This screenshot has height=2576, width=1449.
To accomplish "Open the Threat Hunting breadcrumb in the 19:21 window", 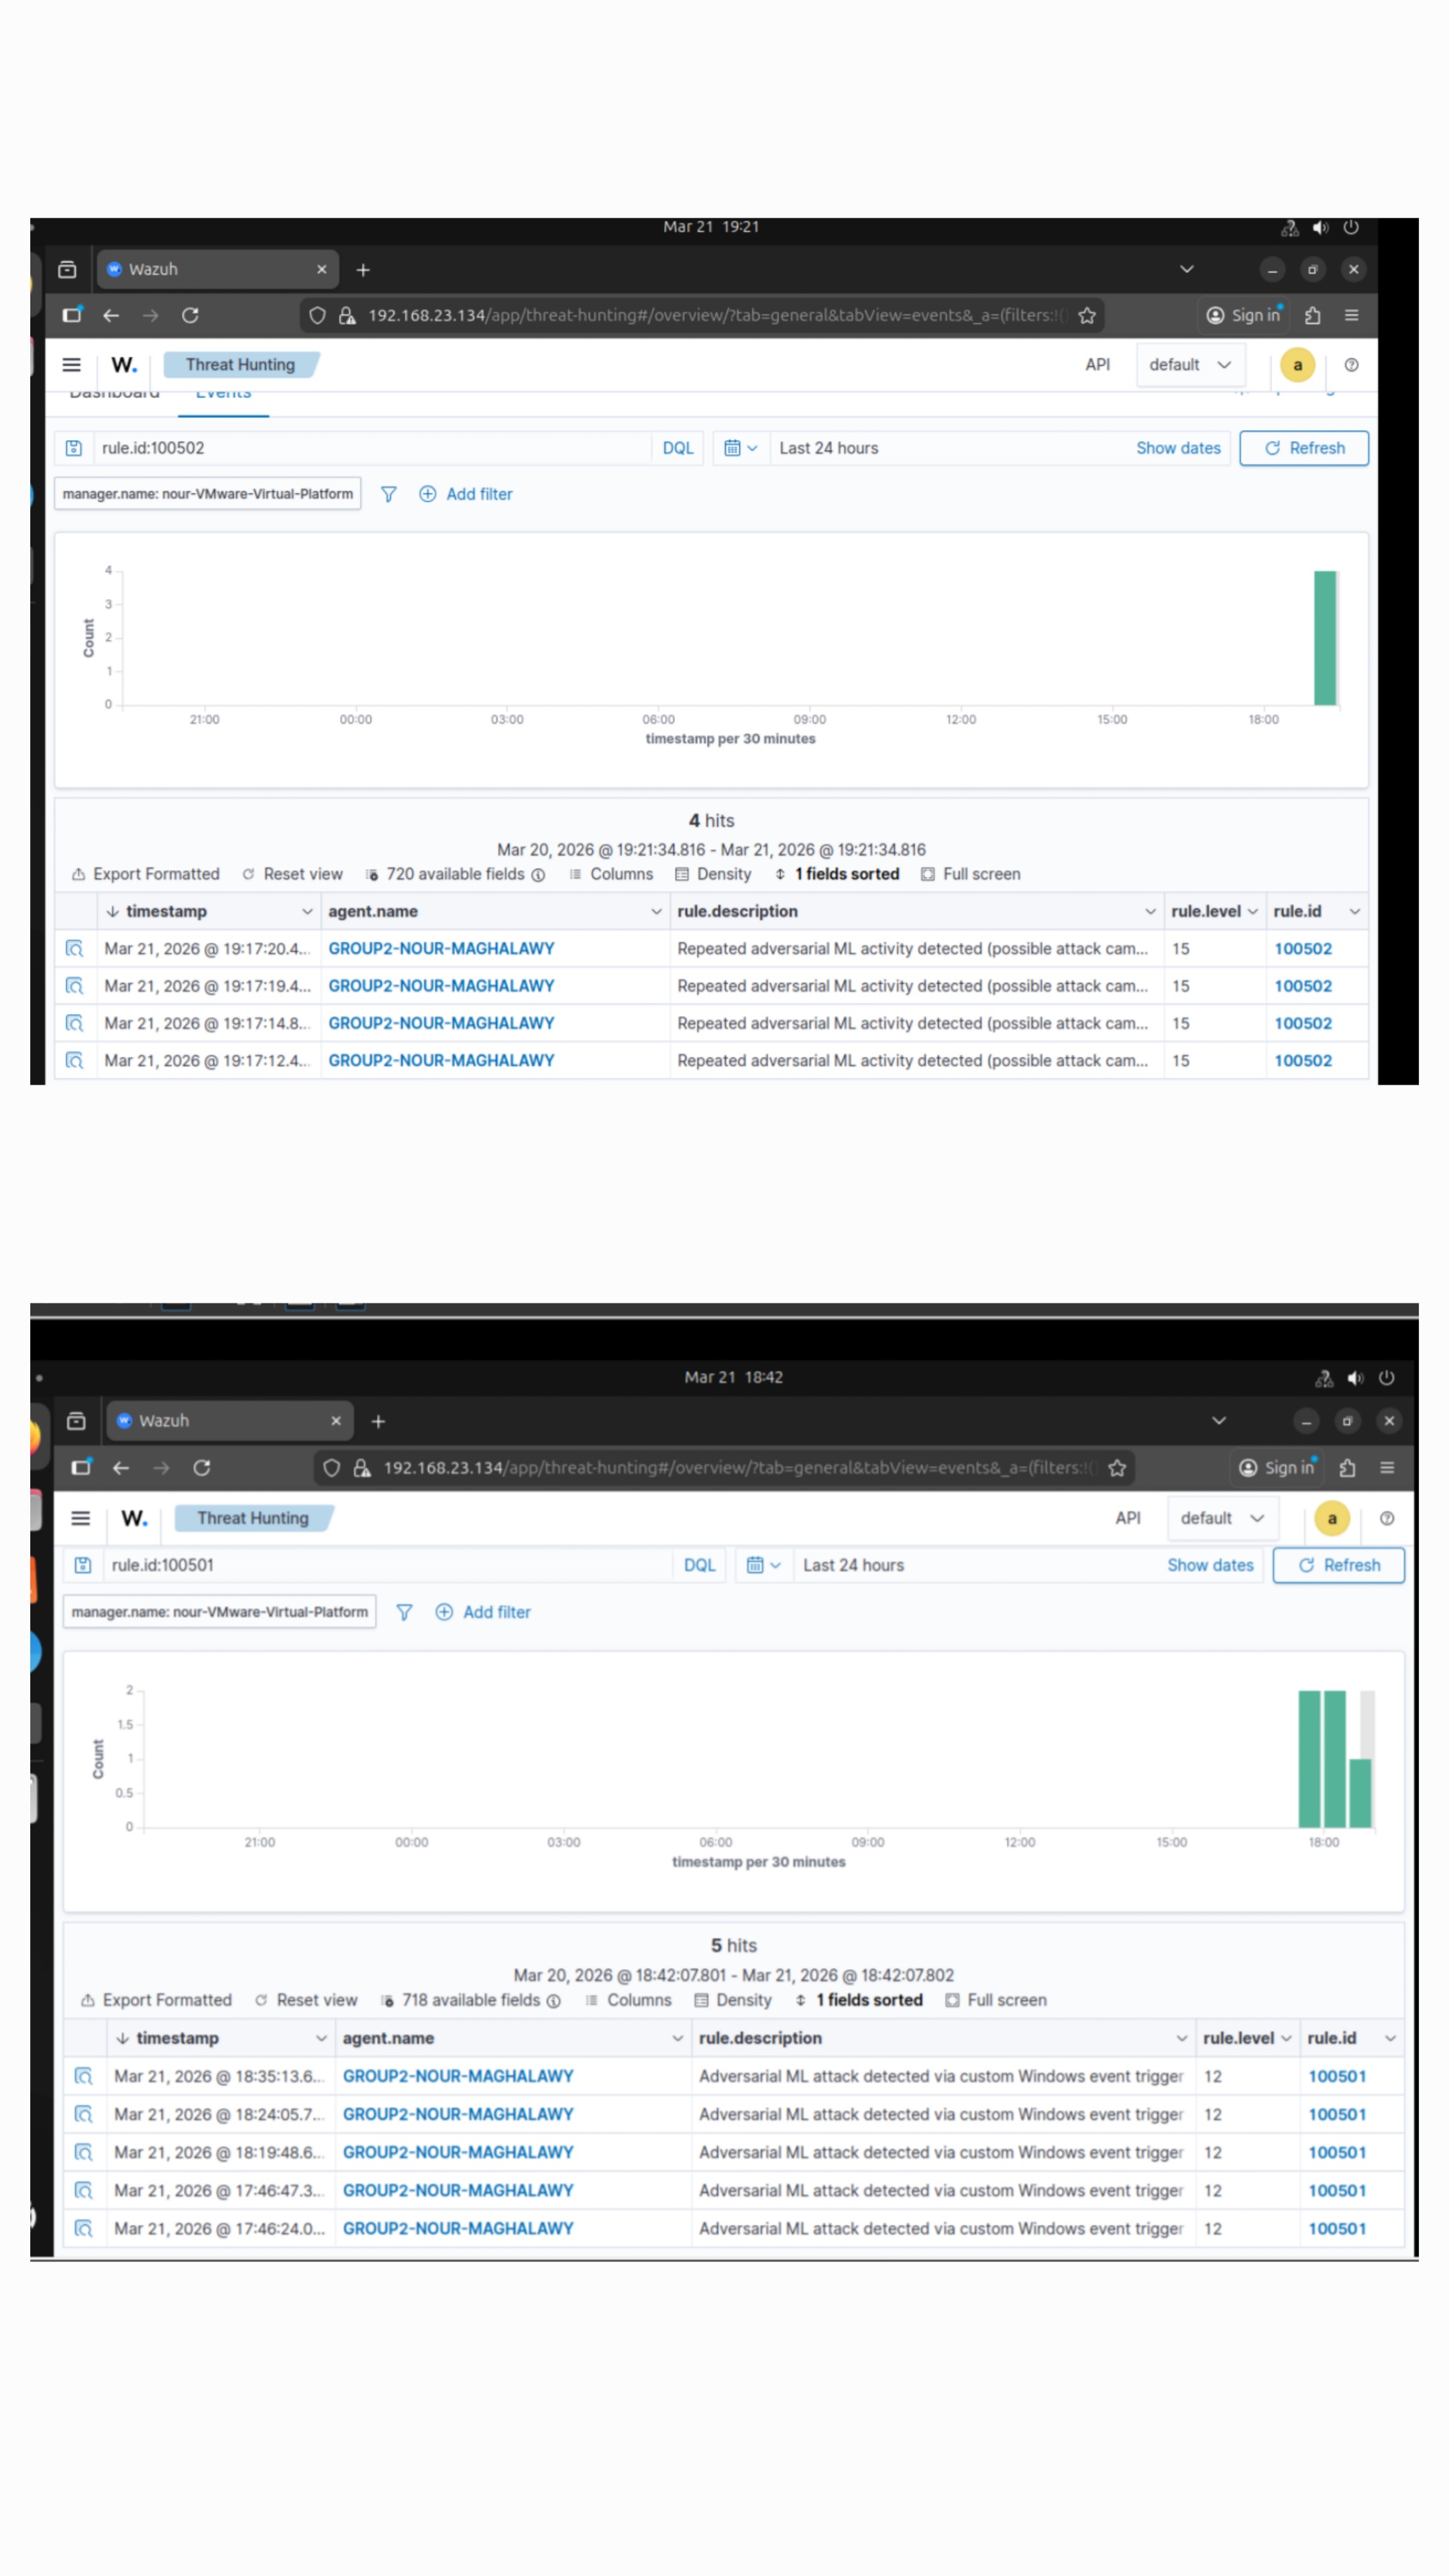I will pyautogui.click(x=240, y=365).
